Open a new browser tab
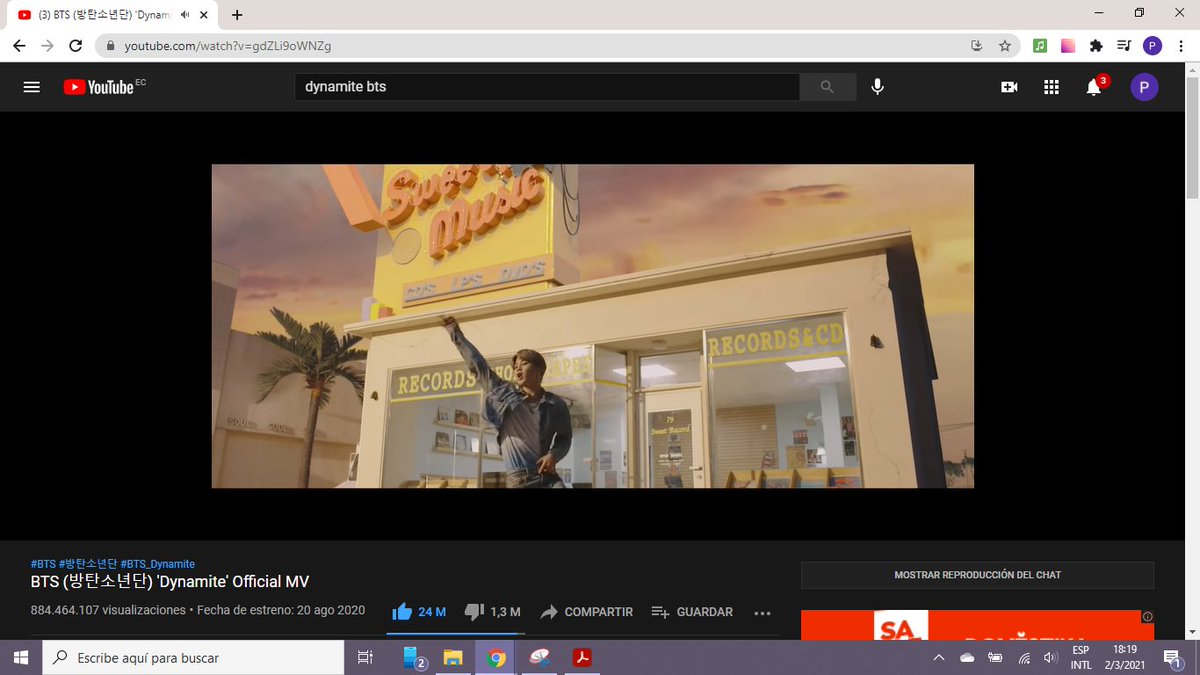 click(237, 15)
